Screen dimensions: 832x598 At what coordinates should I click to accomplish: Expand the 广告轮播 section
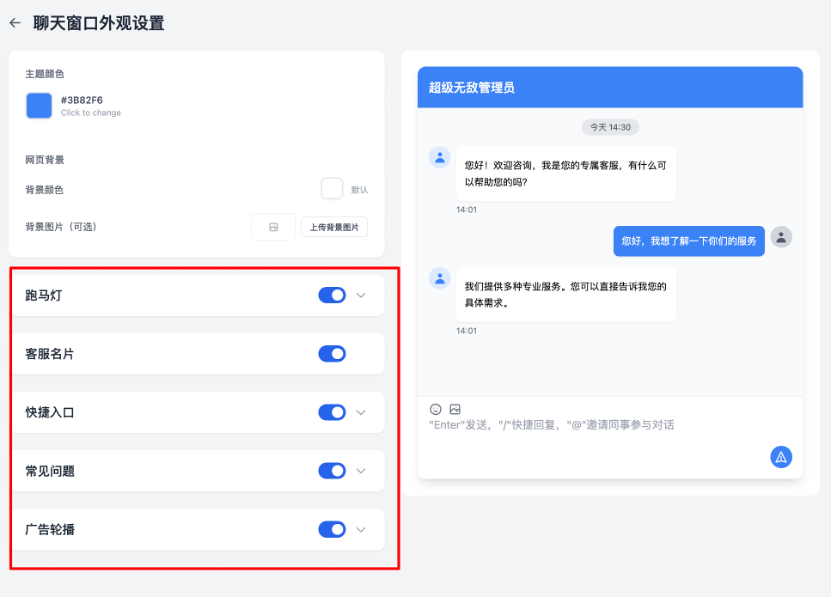(x=357, y=529)
